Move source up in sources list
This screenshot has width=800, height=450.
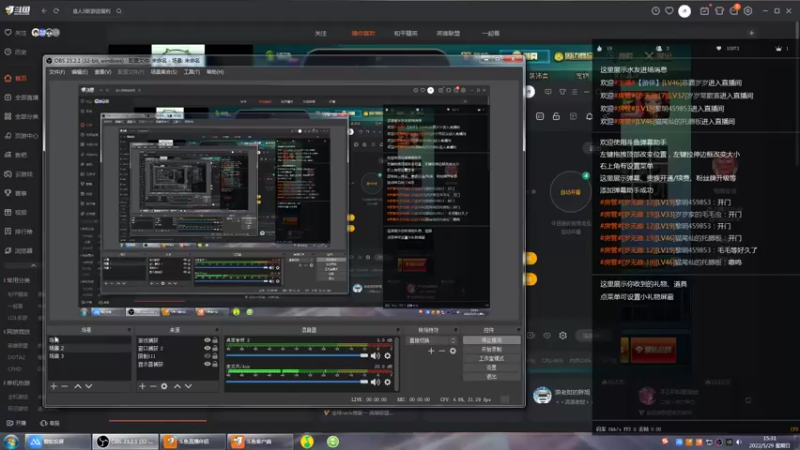tap(177, 386)
